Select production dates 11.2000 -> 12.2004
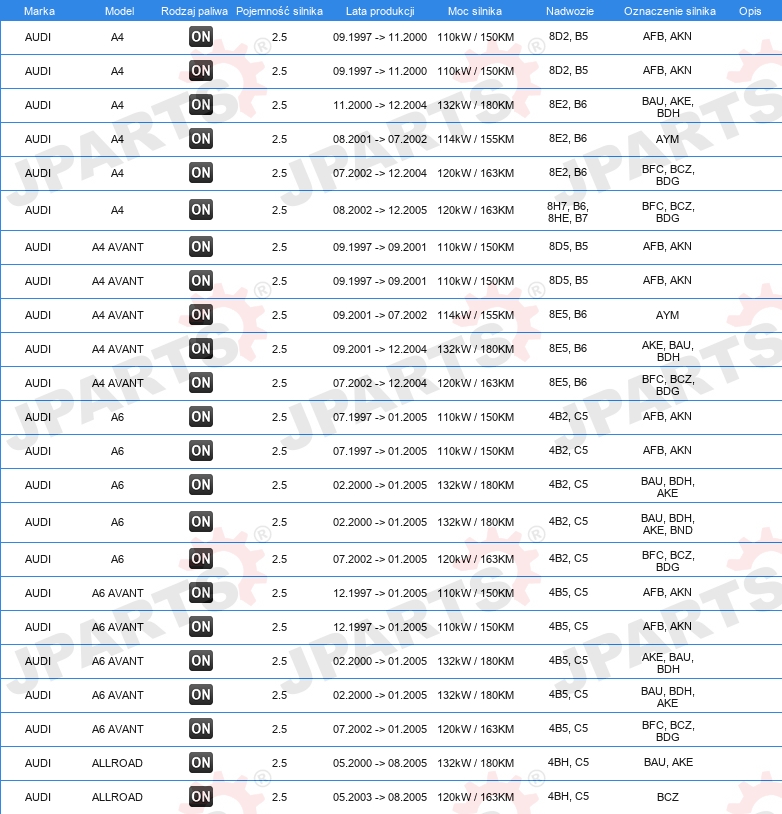Screen dimensions: 782x814 [x=380, y=105]
